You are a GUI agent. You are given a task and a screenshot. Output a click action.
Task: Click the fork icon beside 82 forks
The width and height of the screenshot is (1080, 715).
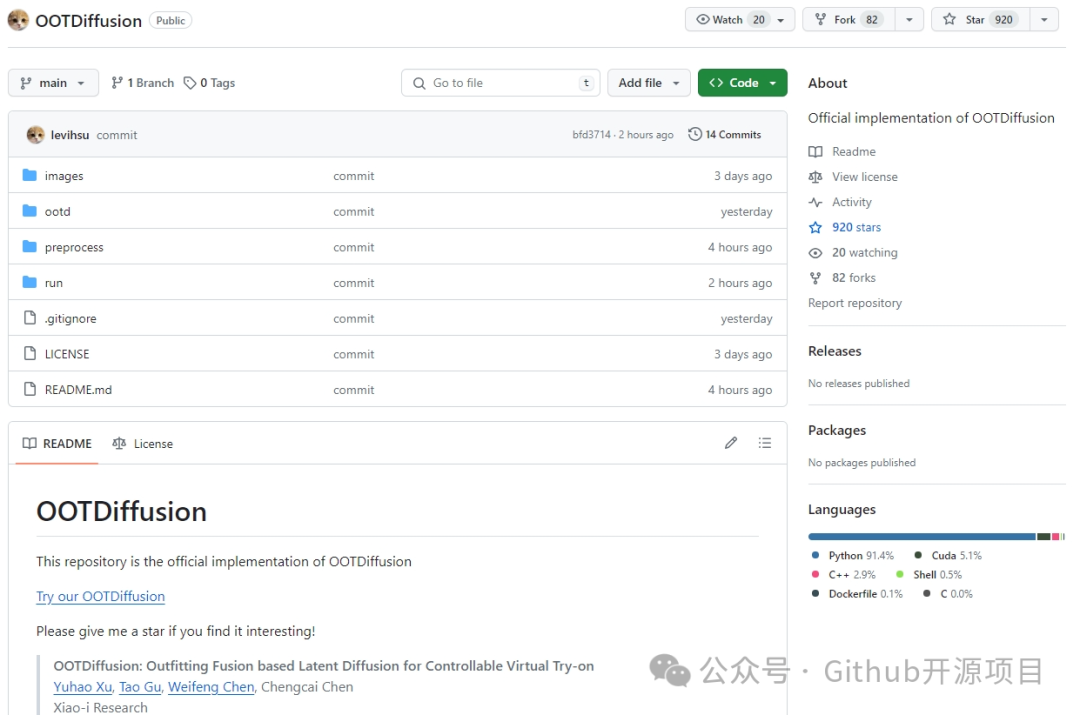click(816, 278)
